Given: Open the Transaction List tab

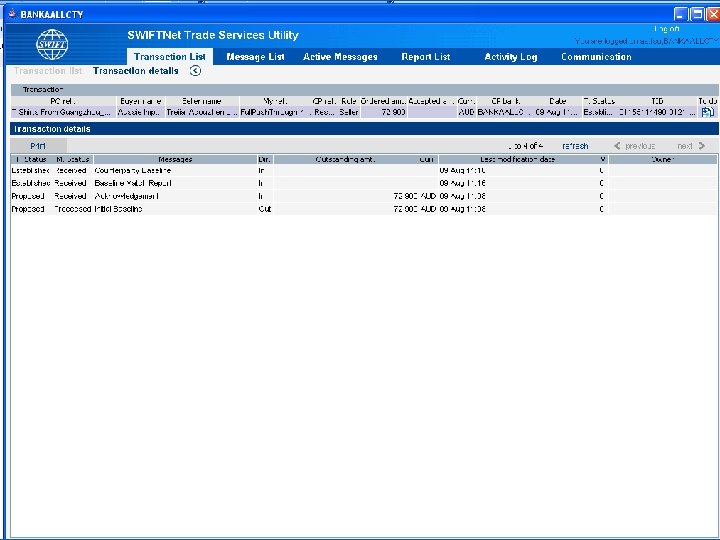Looking at the screenshot, I should [x=169, y=56].
